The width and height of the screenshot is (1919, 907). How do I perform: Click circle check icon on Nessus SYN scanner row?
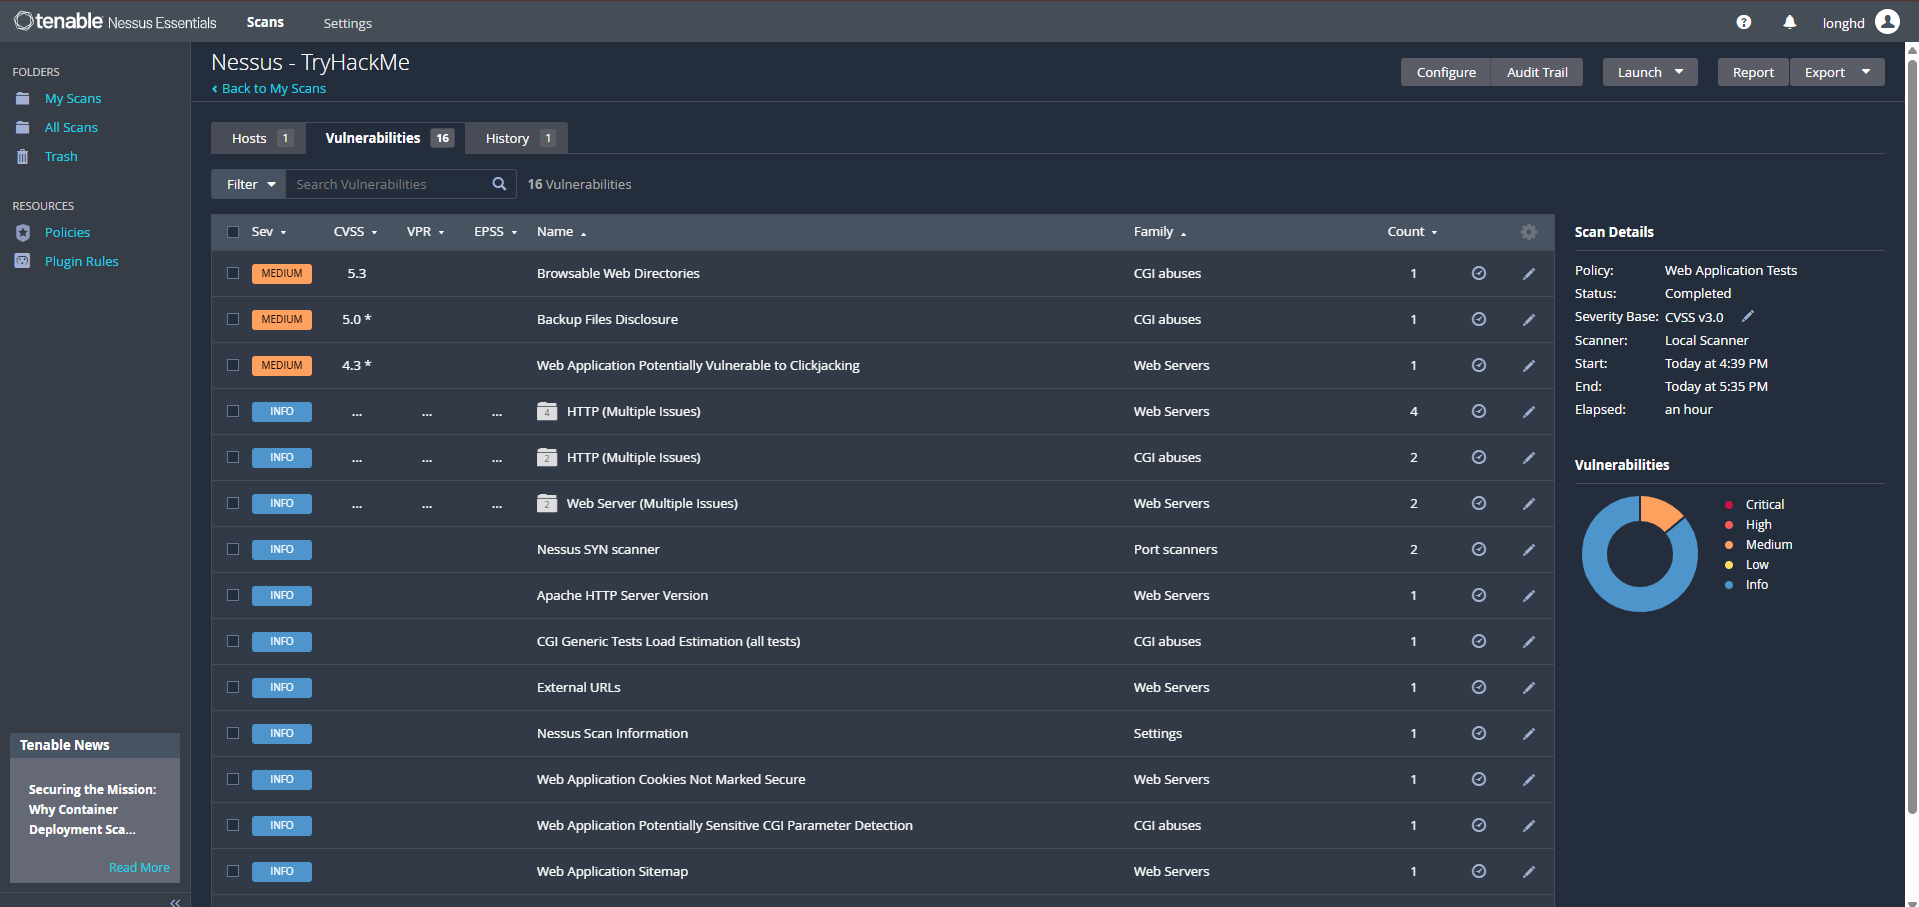(1478, 549)
